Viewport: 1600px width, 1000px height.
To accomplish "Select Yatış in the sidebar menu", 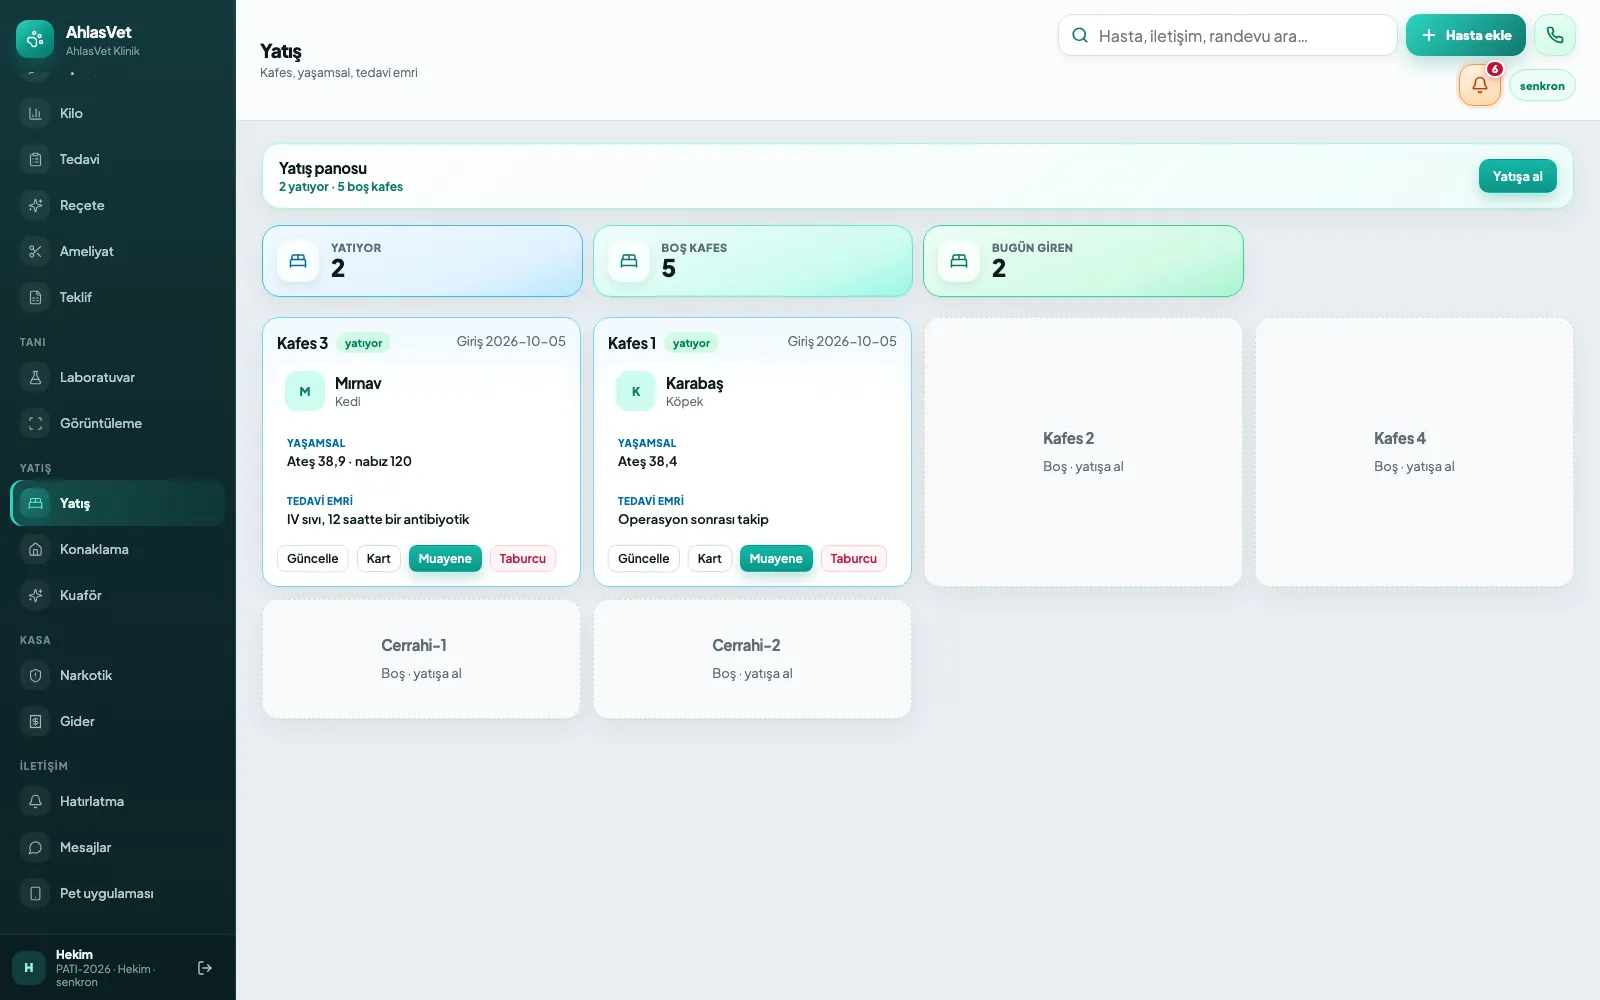I will (x=118, y=503).
